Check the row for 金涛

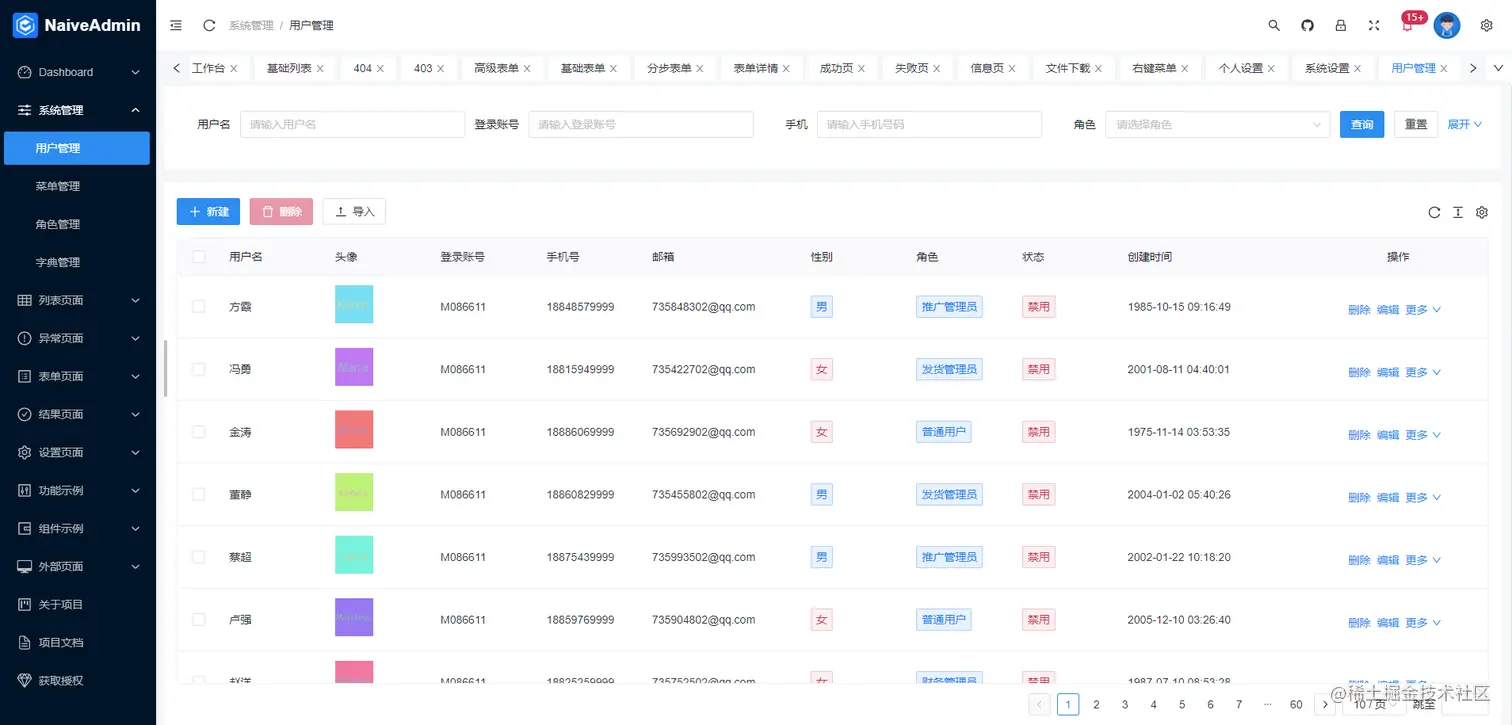pos(198,432)
